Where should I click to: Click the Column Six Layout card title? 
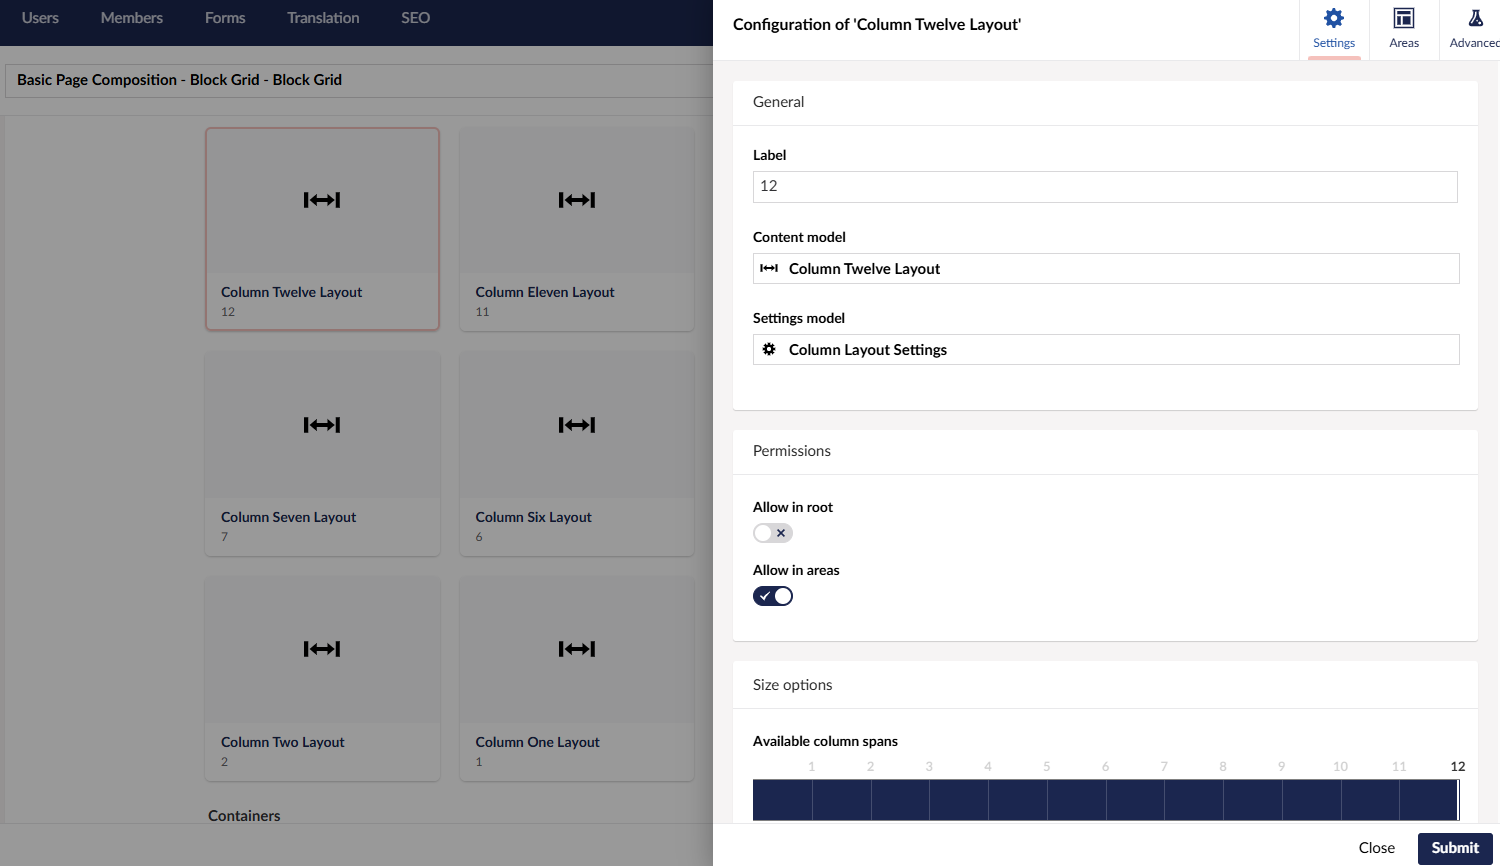(533, 517)
